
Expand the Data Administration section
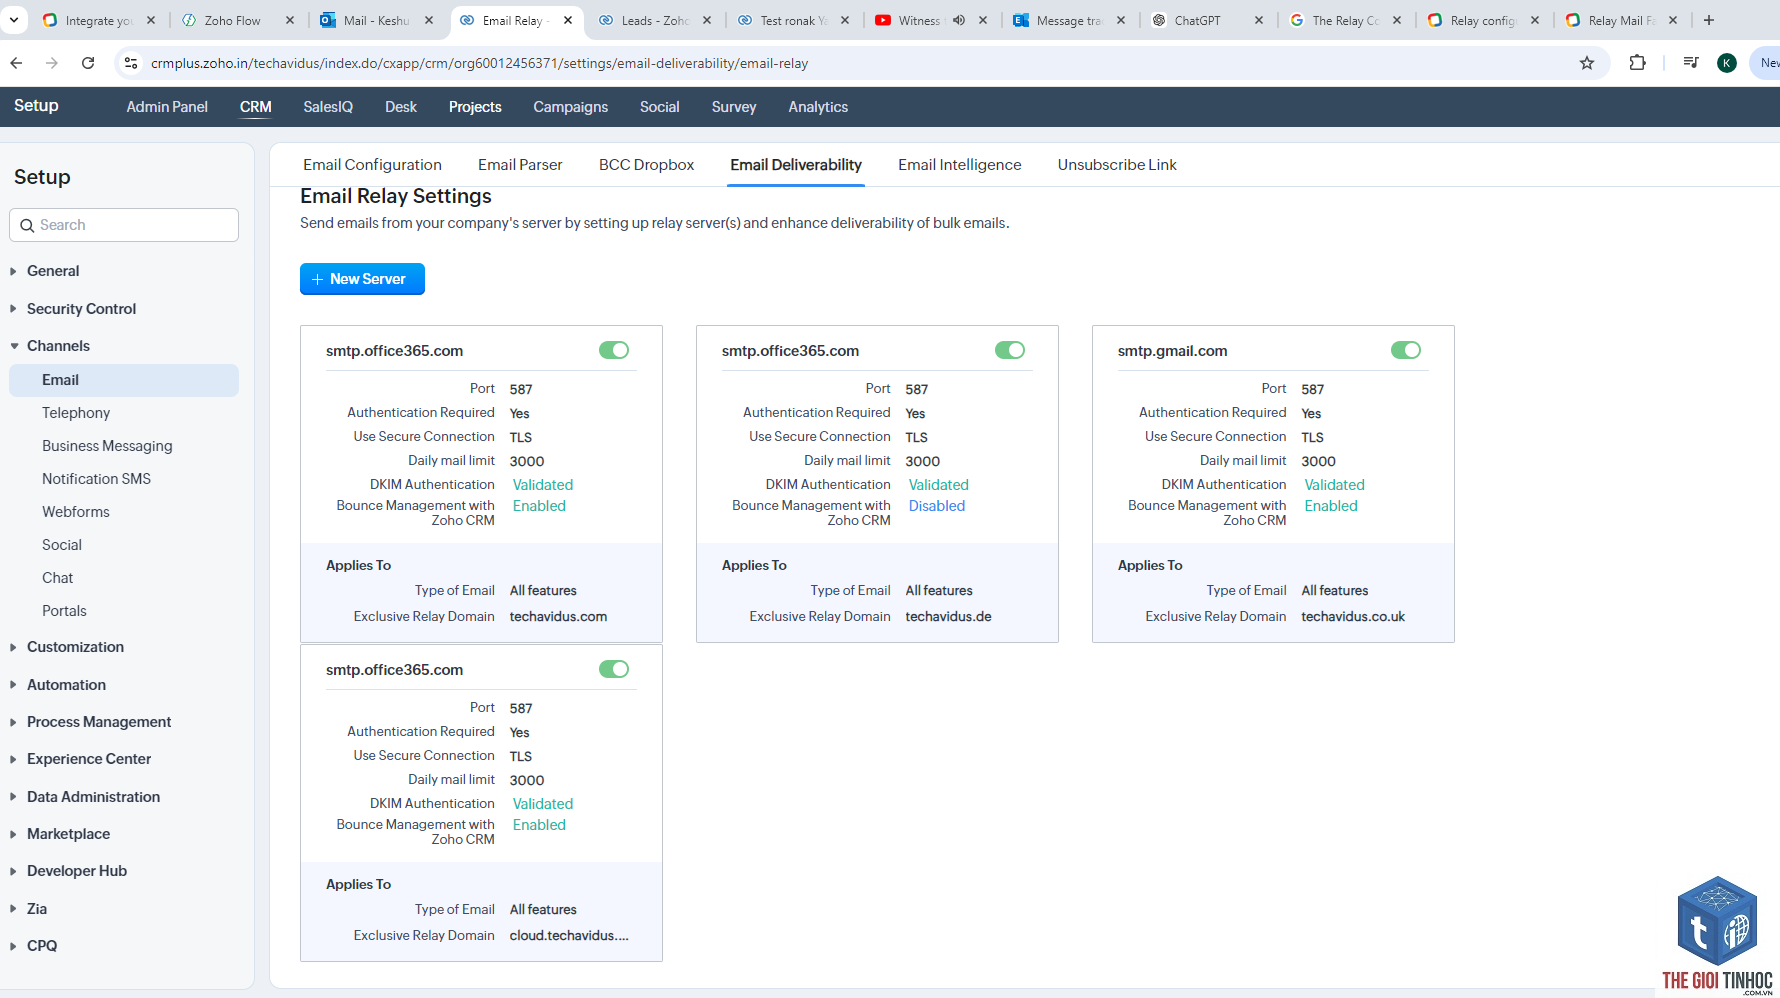(93, 797)
